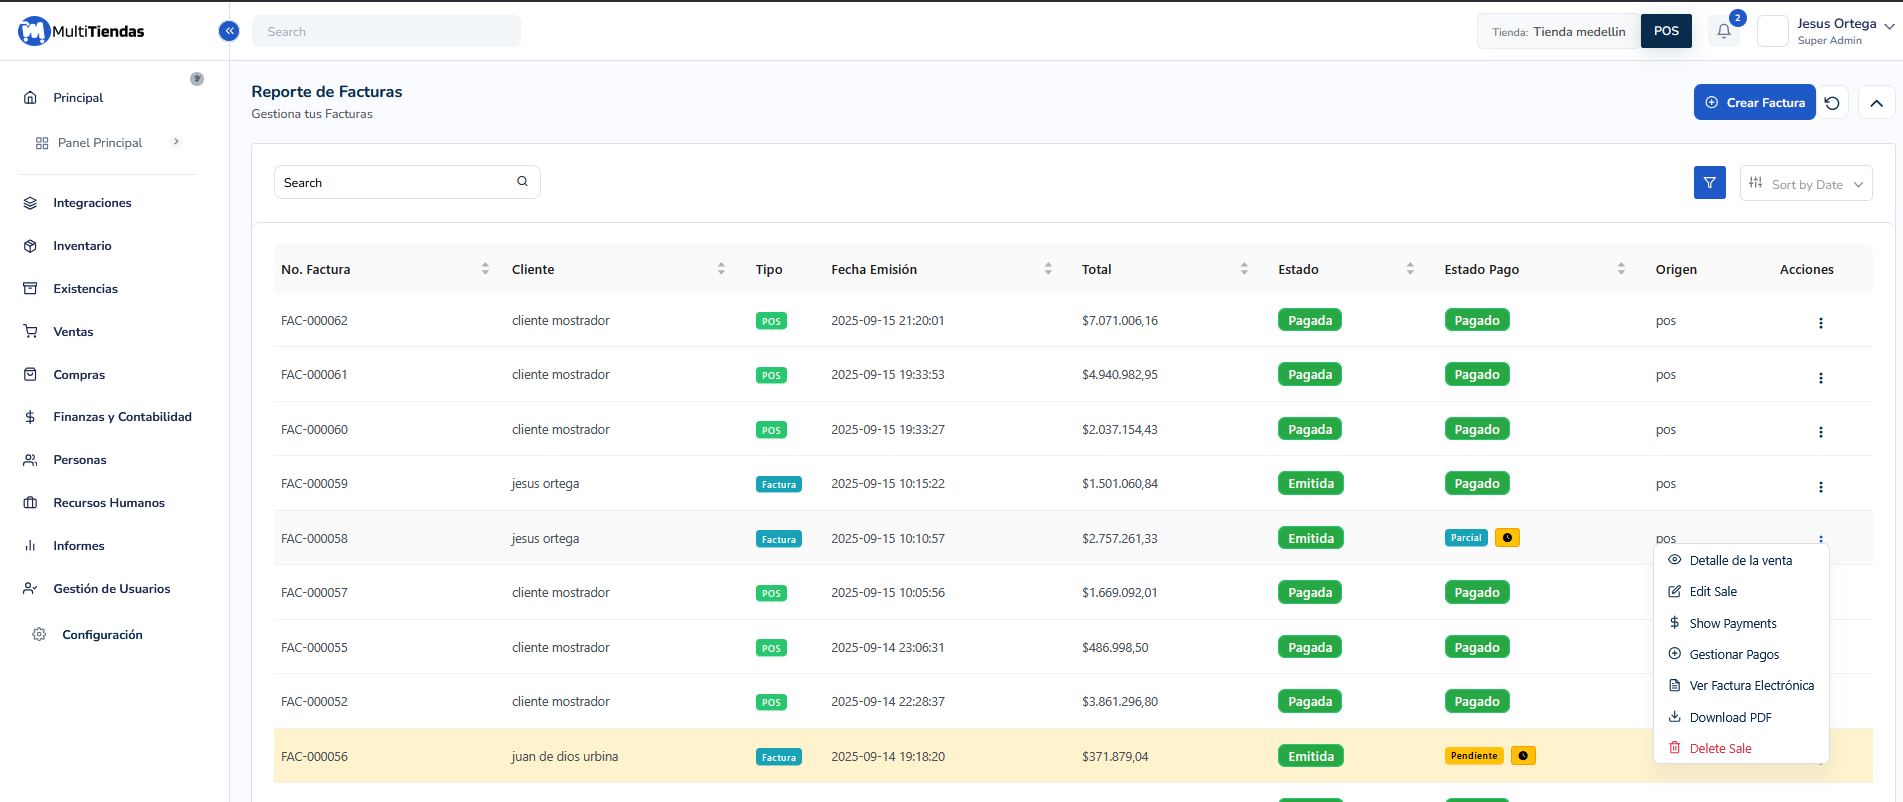The height and width of the screenshot is (802, 1903).
Task: Open actions menu for FAC-000062
Action: (x=1821, y=323)
